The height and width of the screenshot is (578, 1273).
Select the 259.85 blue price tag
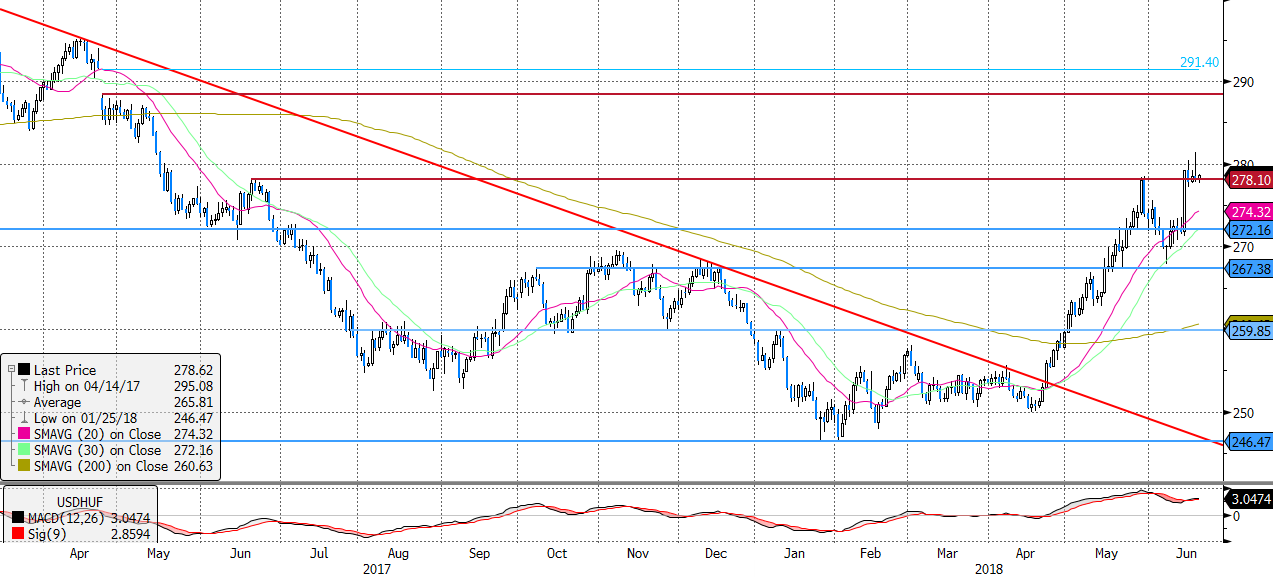point(1249,331)
